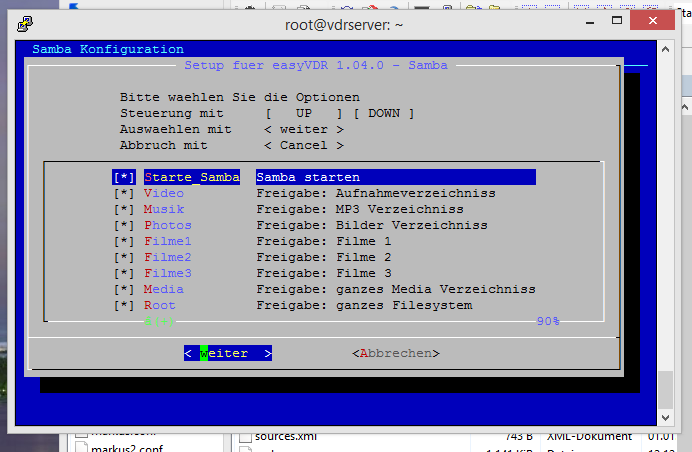
Task: Toggle the Filme1 share checkbox
Action: point(124,241)
